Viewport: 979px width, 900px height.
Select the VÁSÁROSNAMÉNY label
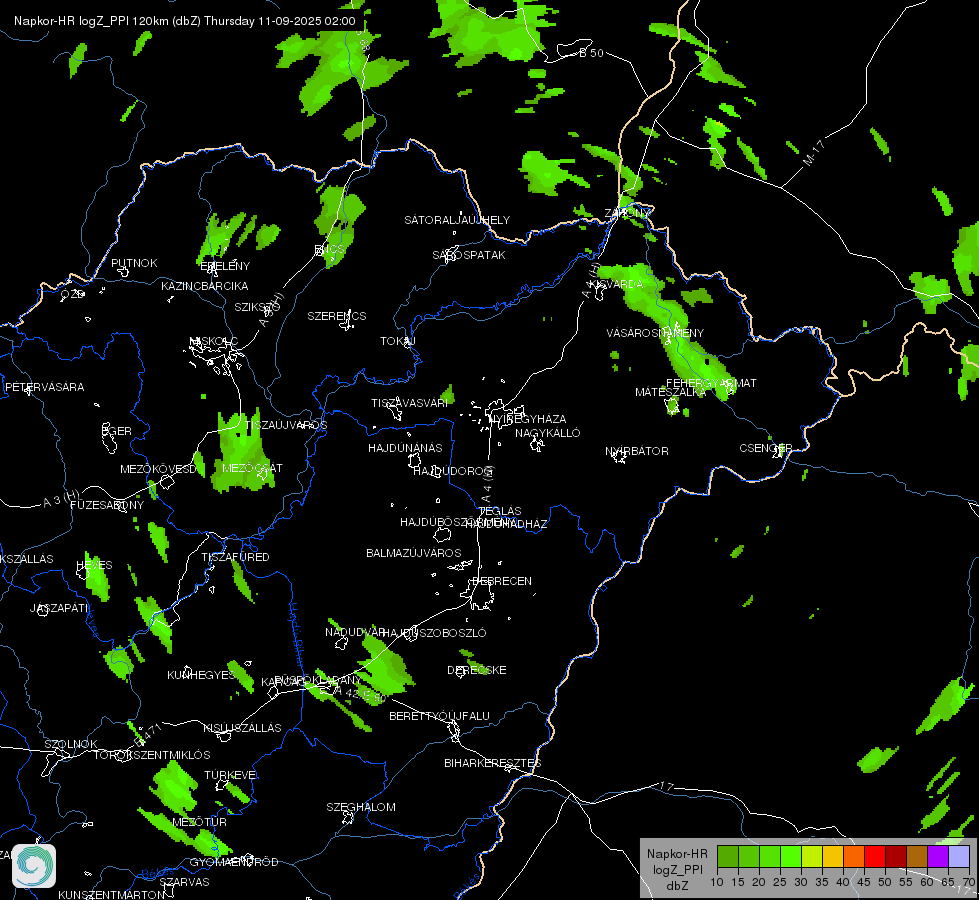pyautogui.click(x=655, y=333)
